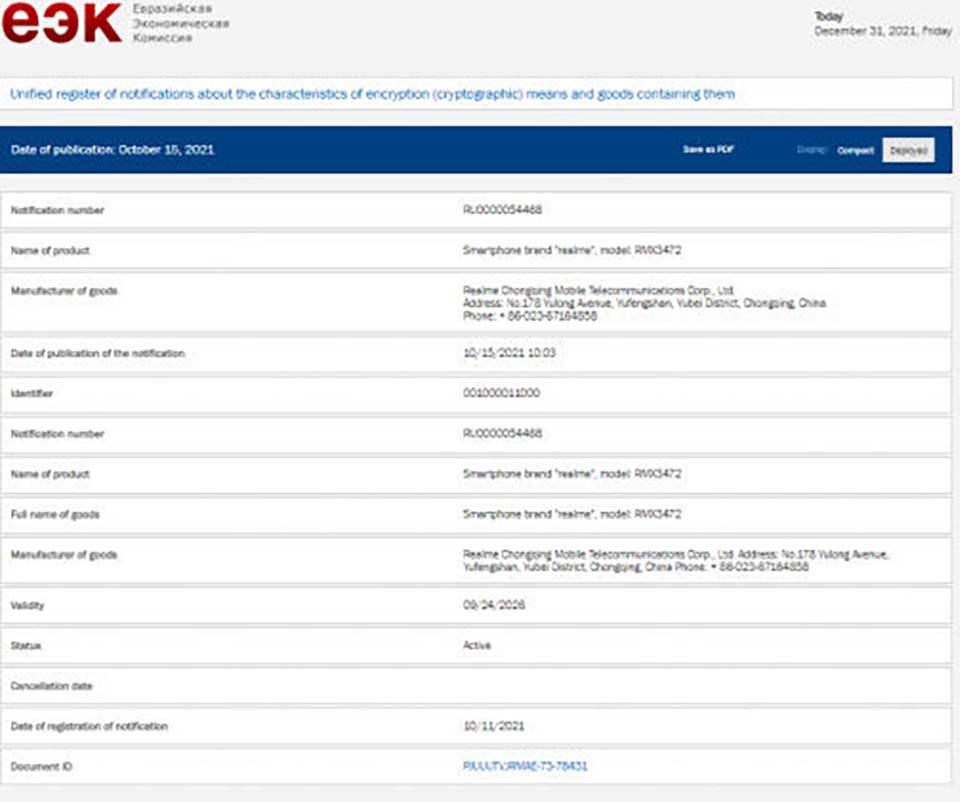Viewport: 960px width, 802px height.
Task: Click the EEK logo
Action: click(61, 23)
